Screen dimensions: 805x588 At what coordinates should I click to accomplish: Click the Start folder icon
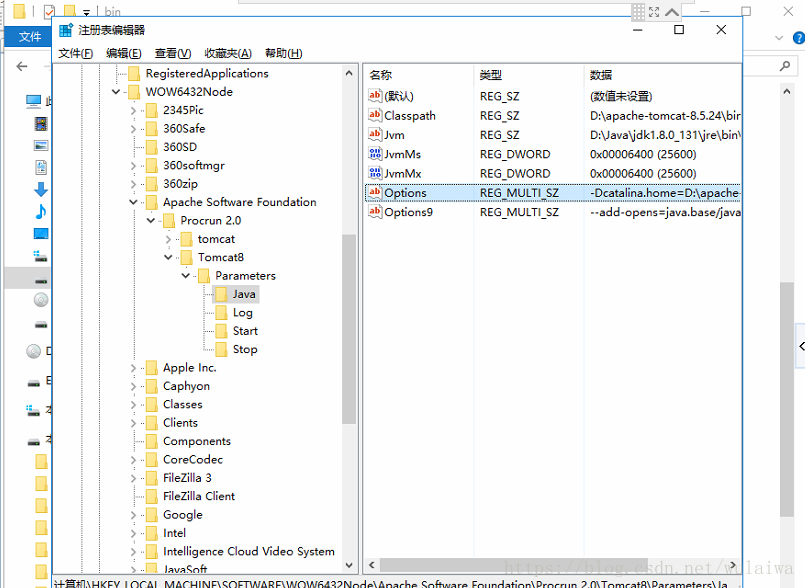click(x=221, y=331)
